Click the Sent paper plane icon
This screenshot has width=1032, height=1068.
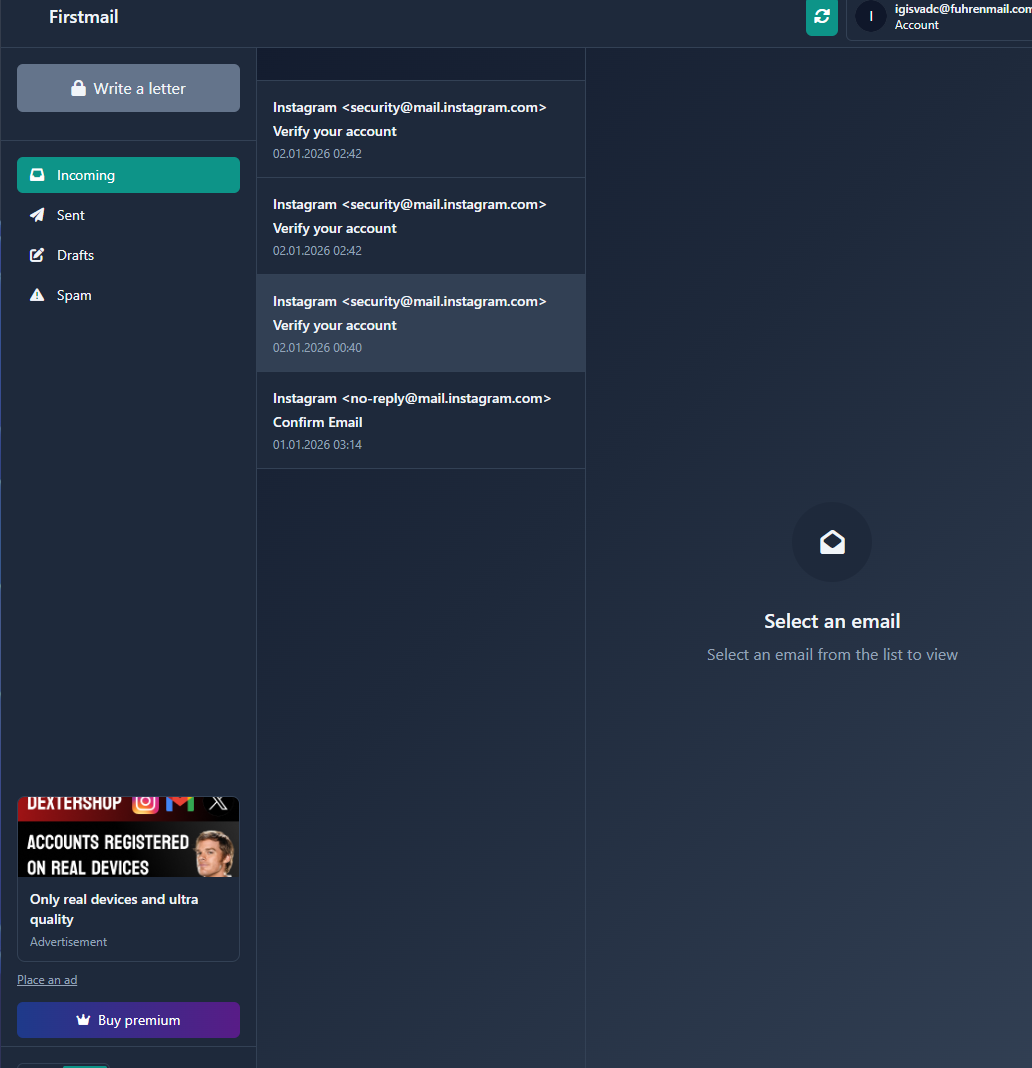[37, 215]
